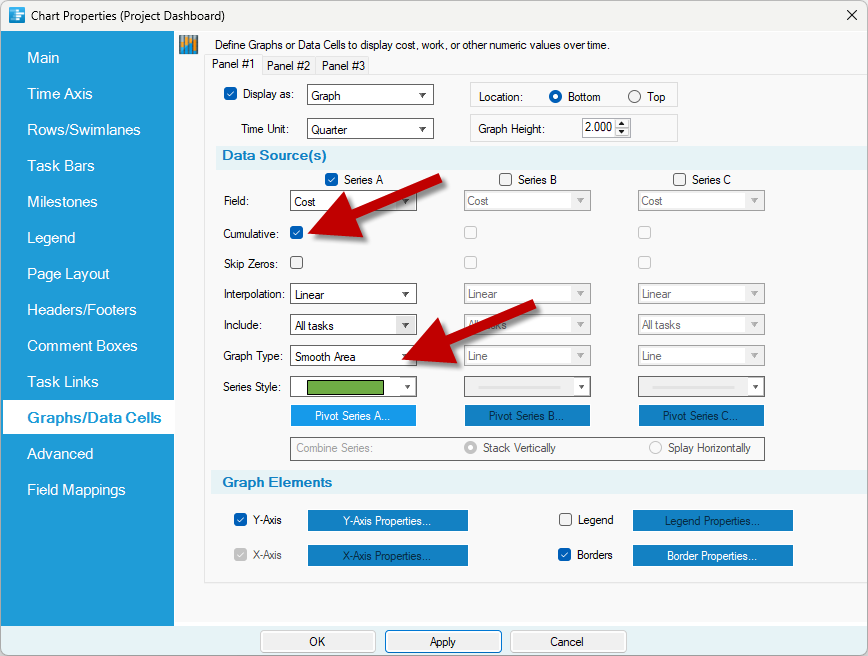Open the Task Links page
Image resolution: width=868 pixels, height=656 pixels.
(63, 381)
